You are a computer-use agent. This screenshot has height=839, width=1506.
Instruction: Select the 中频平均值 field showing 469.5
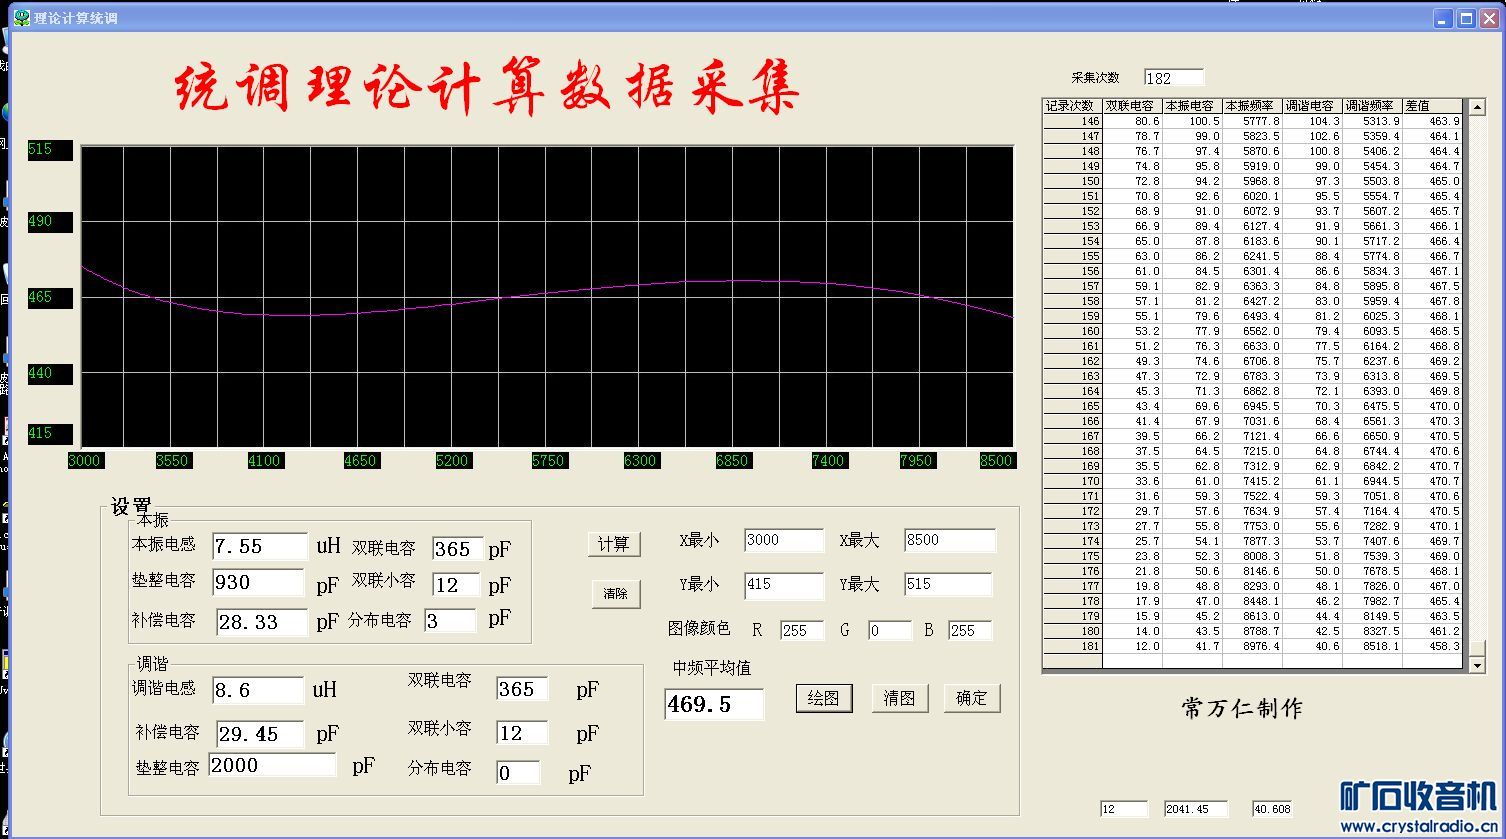pos(713,704)
